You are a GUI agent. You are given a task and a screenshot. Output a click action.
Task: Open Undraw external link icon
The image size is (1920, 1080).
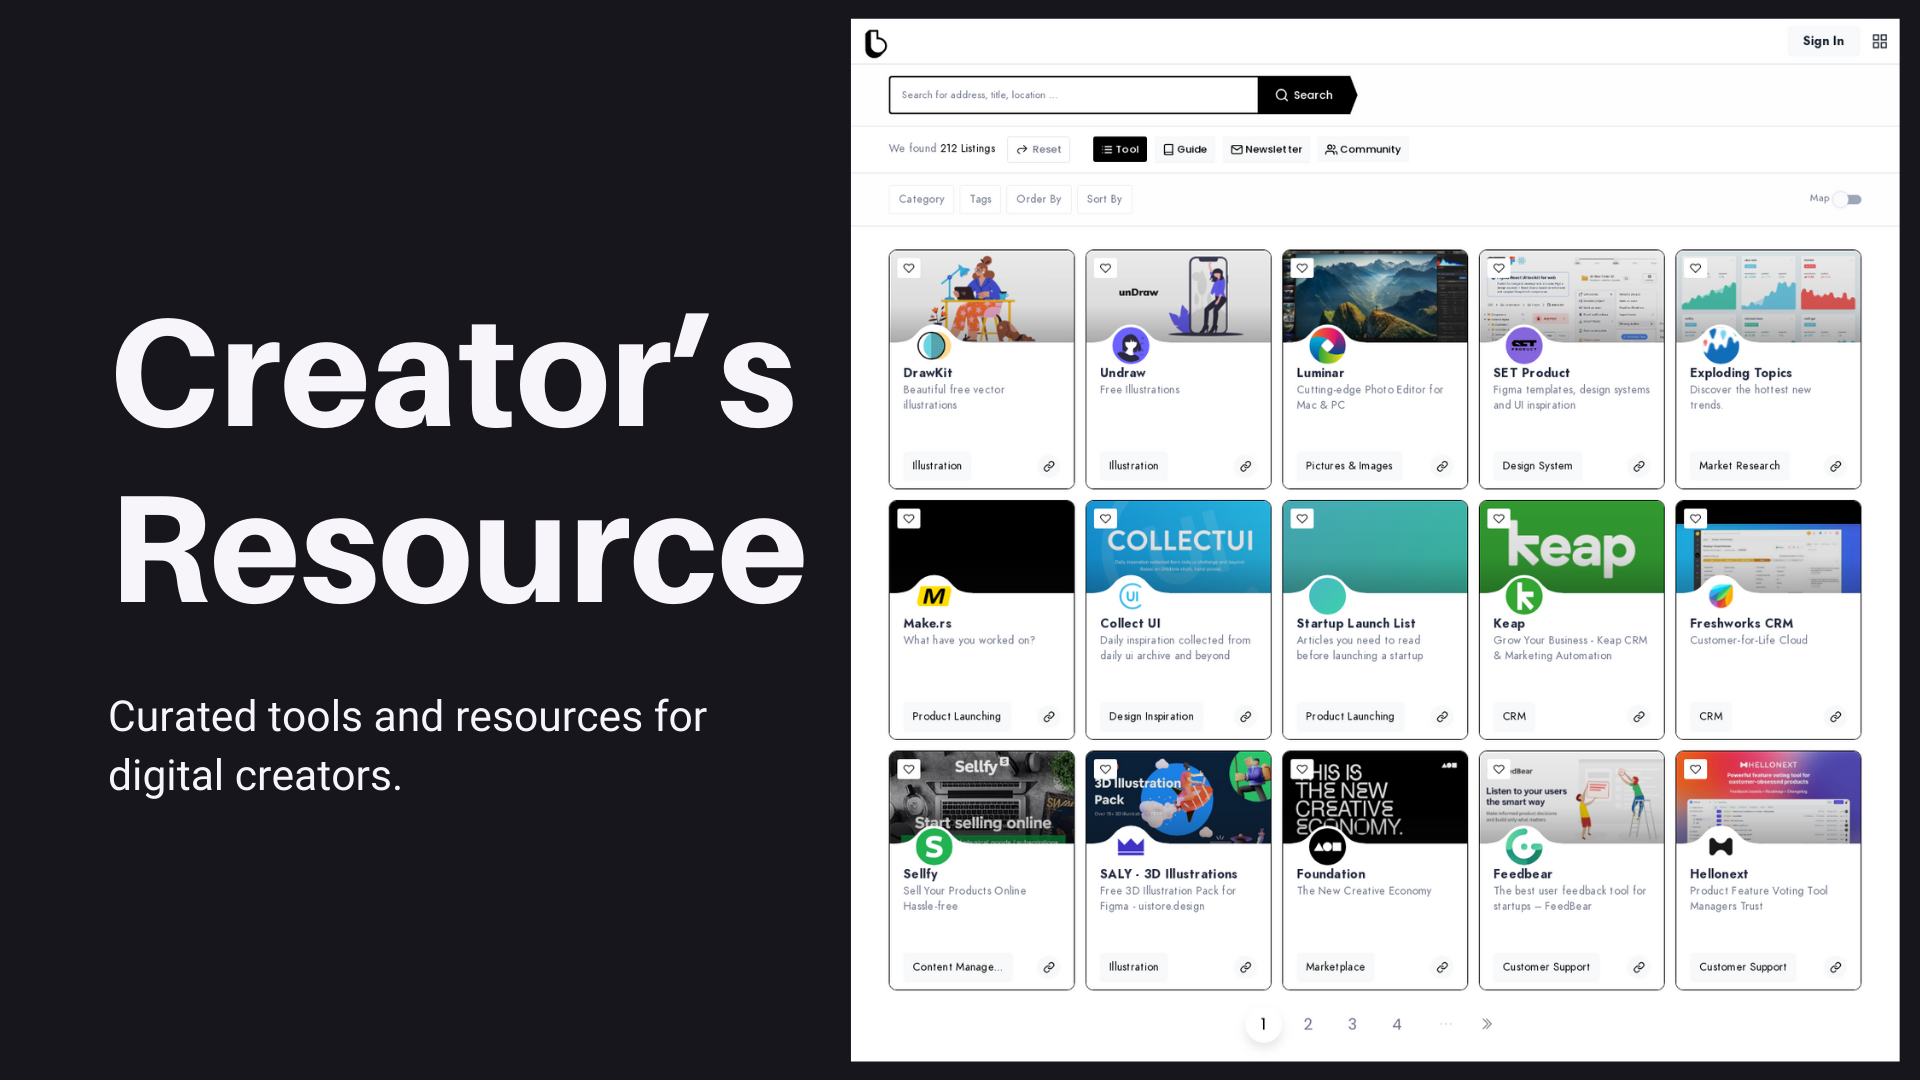[1246, 466]
